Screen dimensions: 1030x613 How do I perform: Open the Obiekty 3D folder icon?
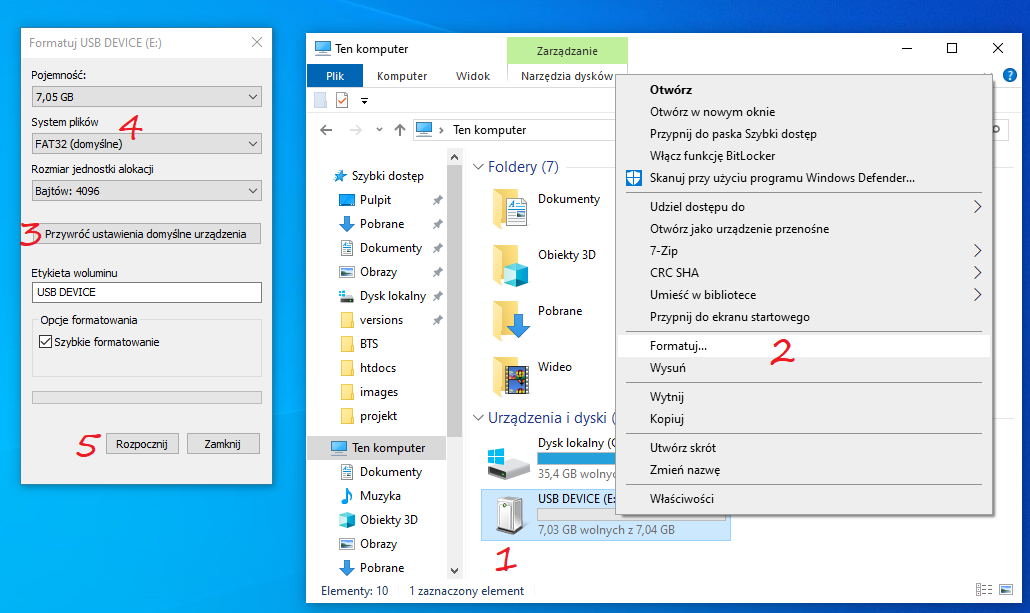[x=510, y=265]
